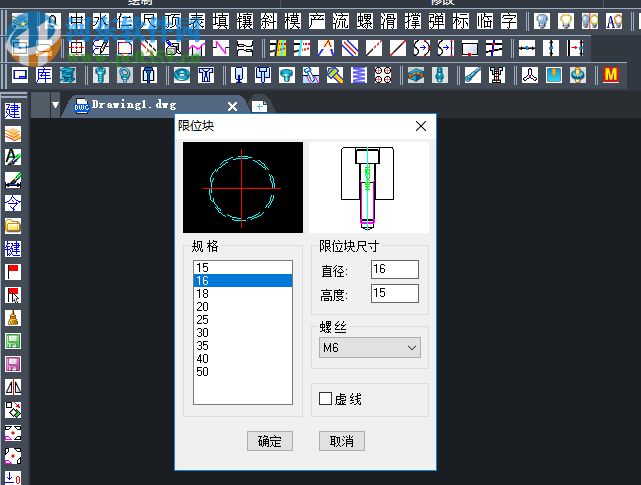Select 50 in the 规格 list

243,372
